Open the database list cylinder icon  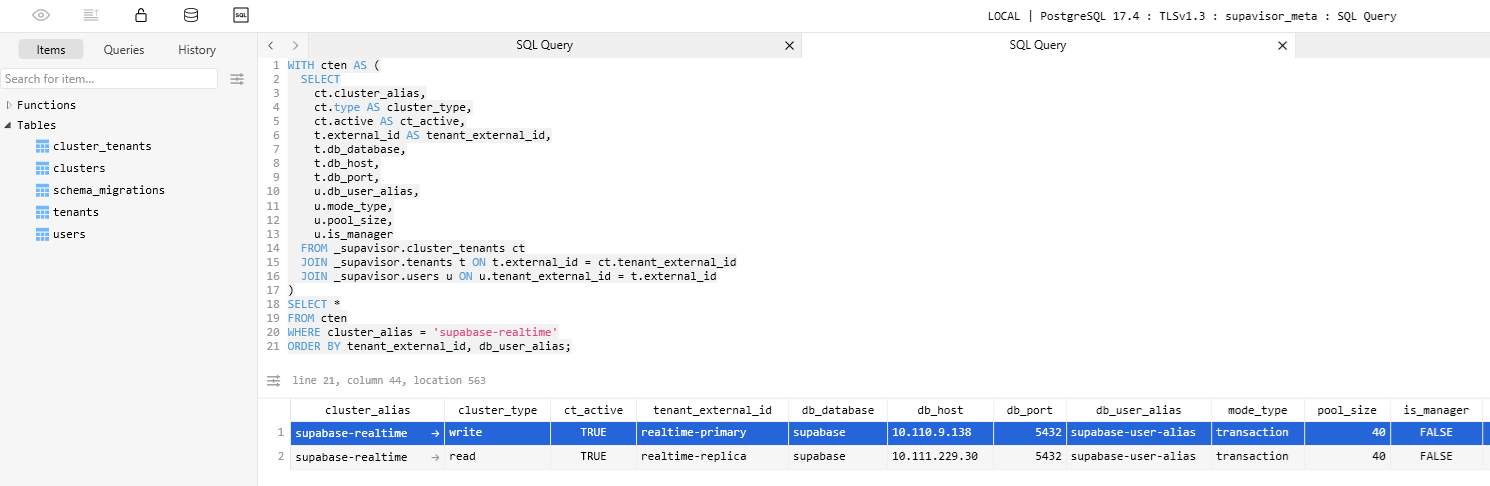point(190,15)
